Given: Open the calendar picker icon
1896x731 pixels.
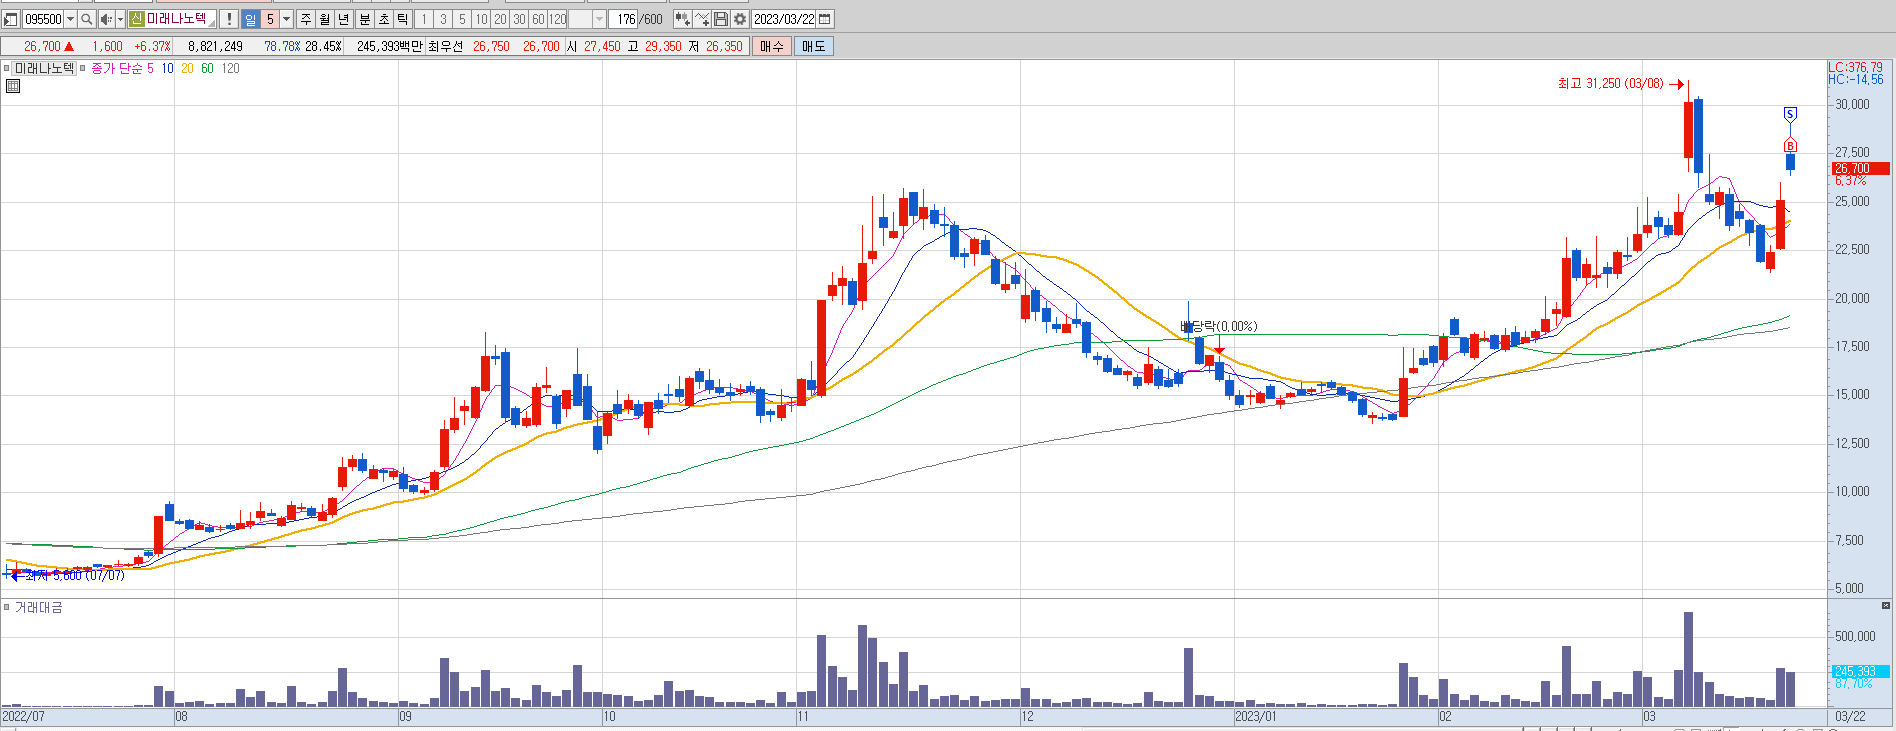Looking at the screenshot, I should [825, 19].
